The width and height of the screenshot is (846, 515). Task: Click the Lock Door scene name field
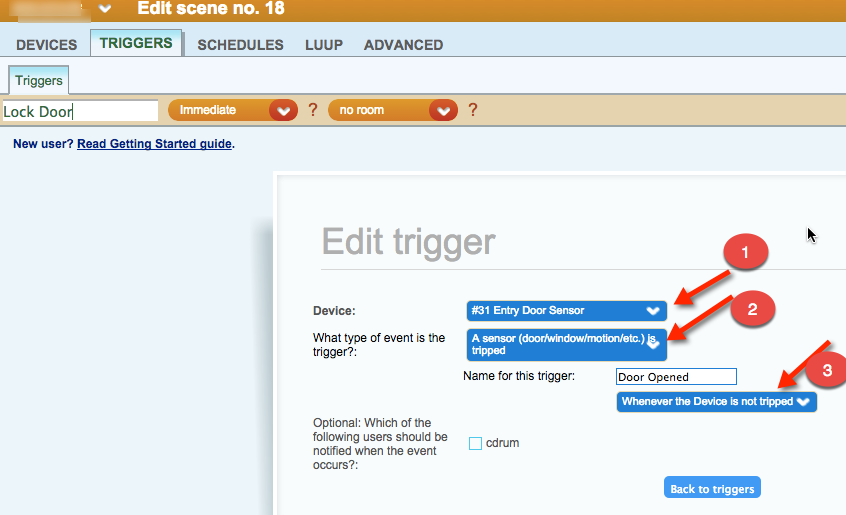coord(80,111)
